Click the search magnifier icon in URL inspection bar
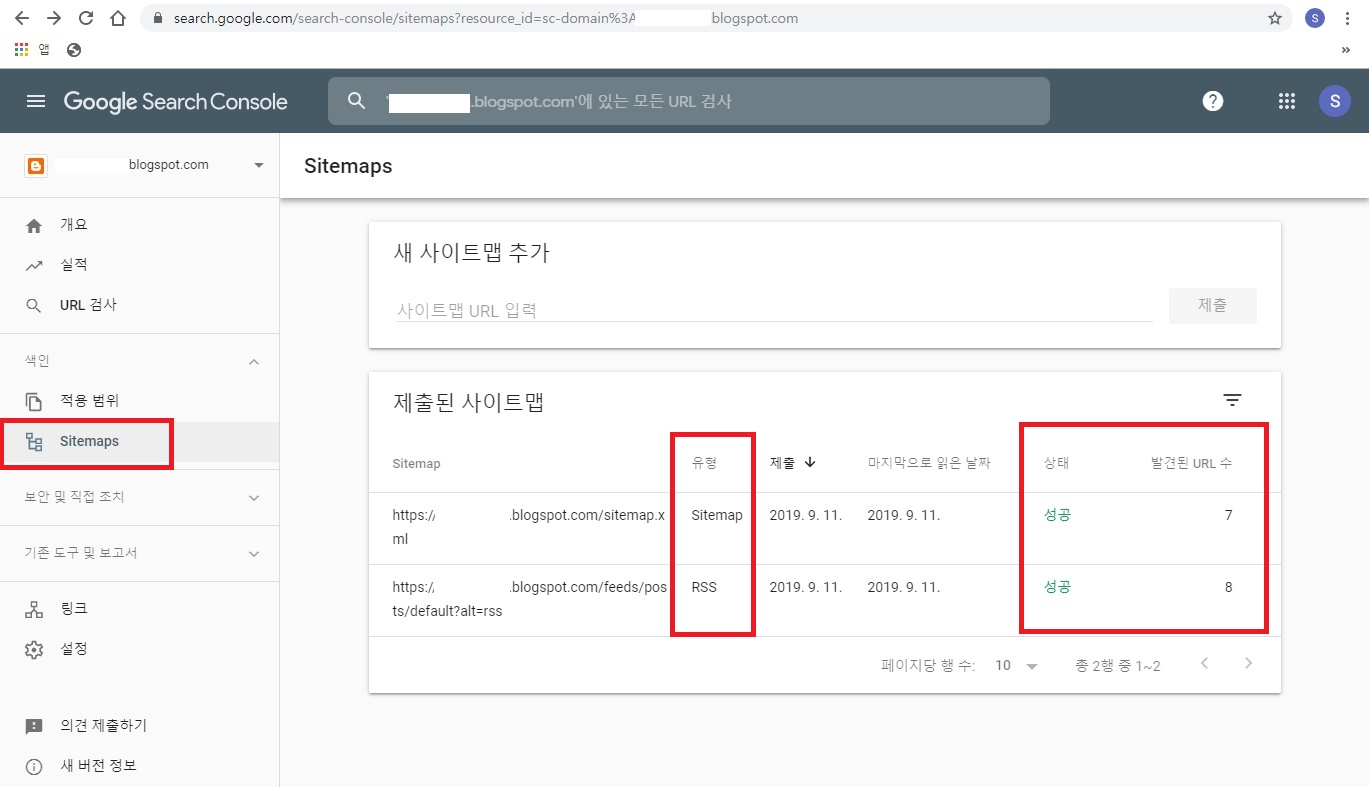The width and height of the screenshot is (1369, 787). tap(357, 101)
